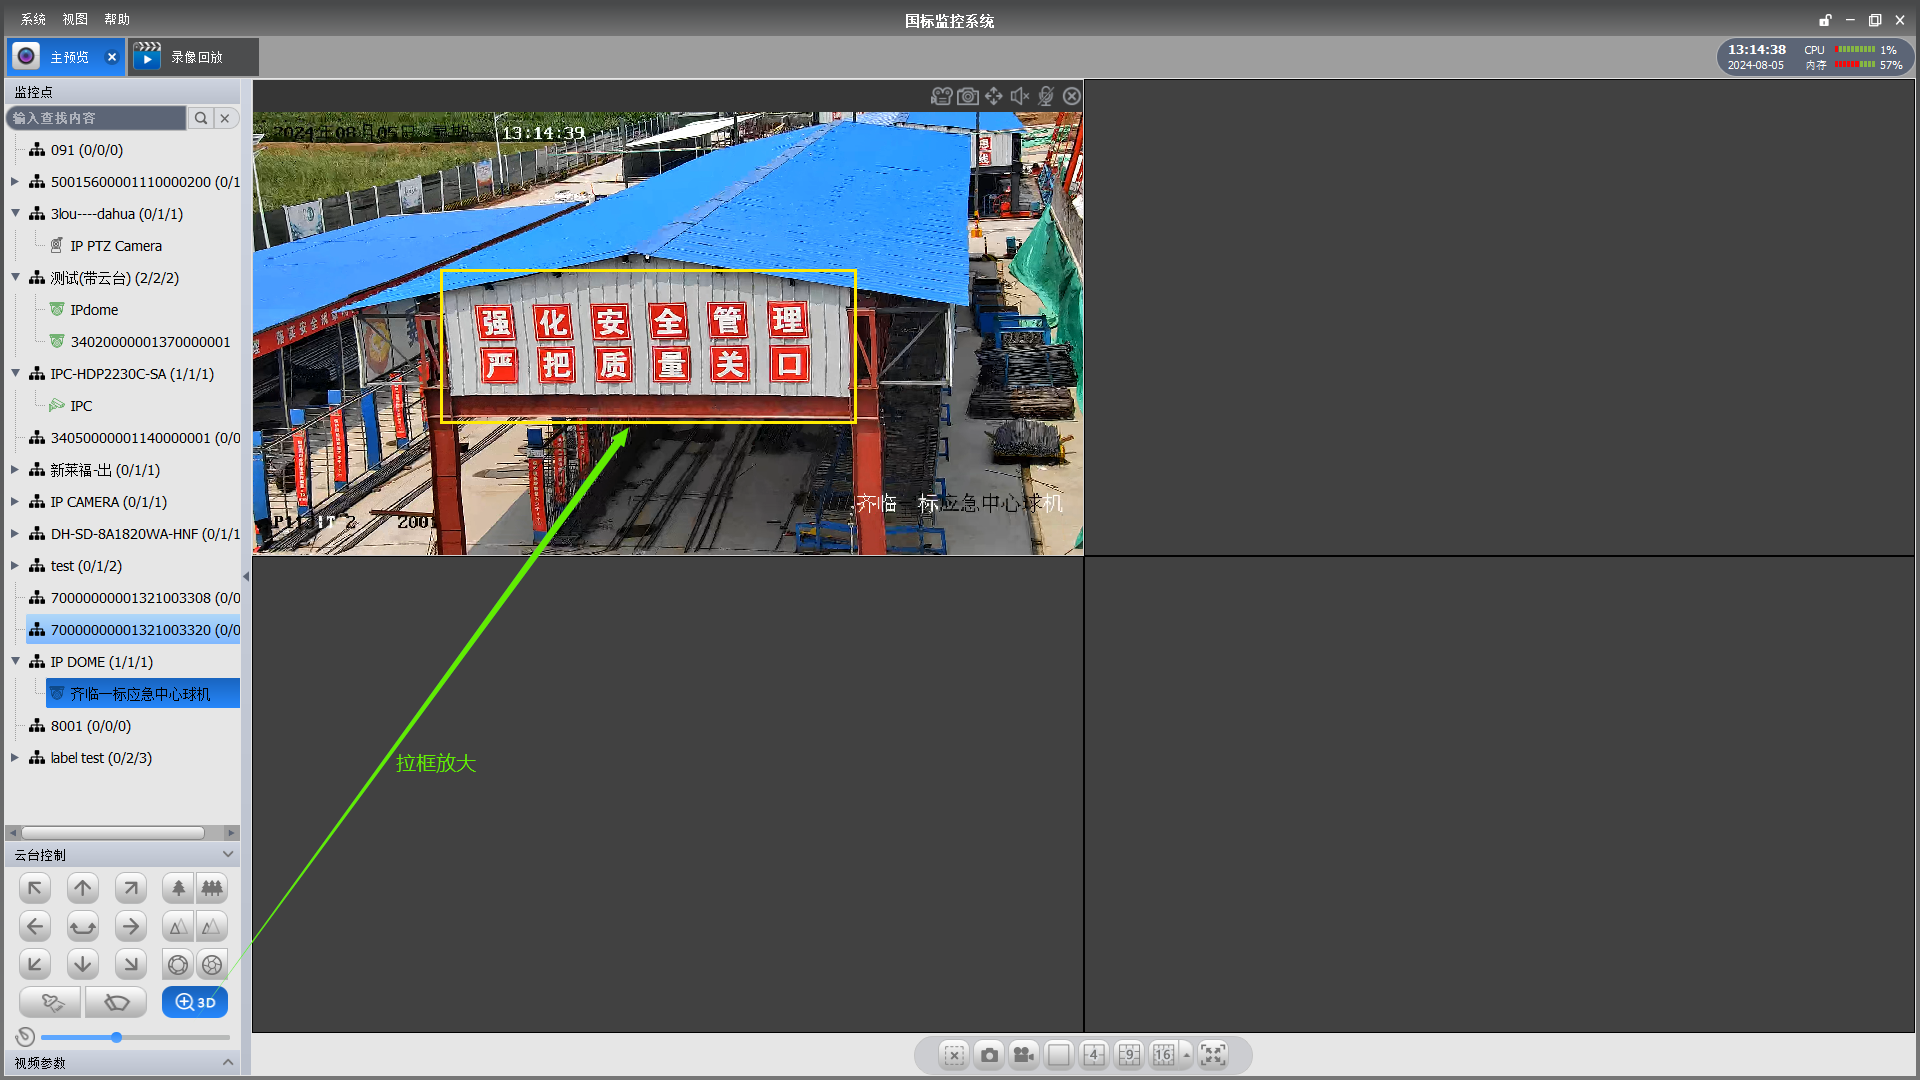Turn on the PTZ wiper
The height and width of the screenshot is (1080, 1920).
(117, 1002)
